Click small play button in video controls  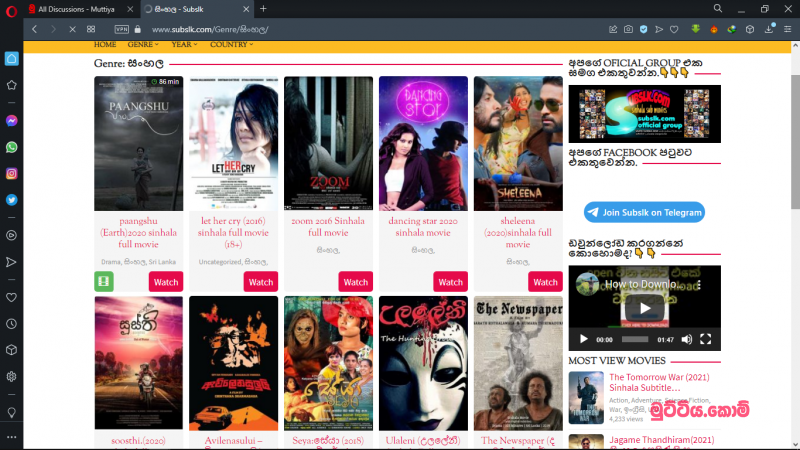[584, 339]
